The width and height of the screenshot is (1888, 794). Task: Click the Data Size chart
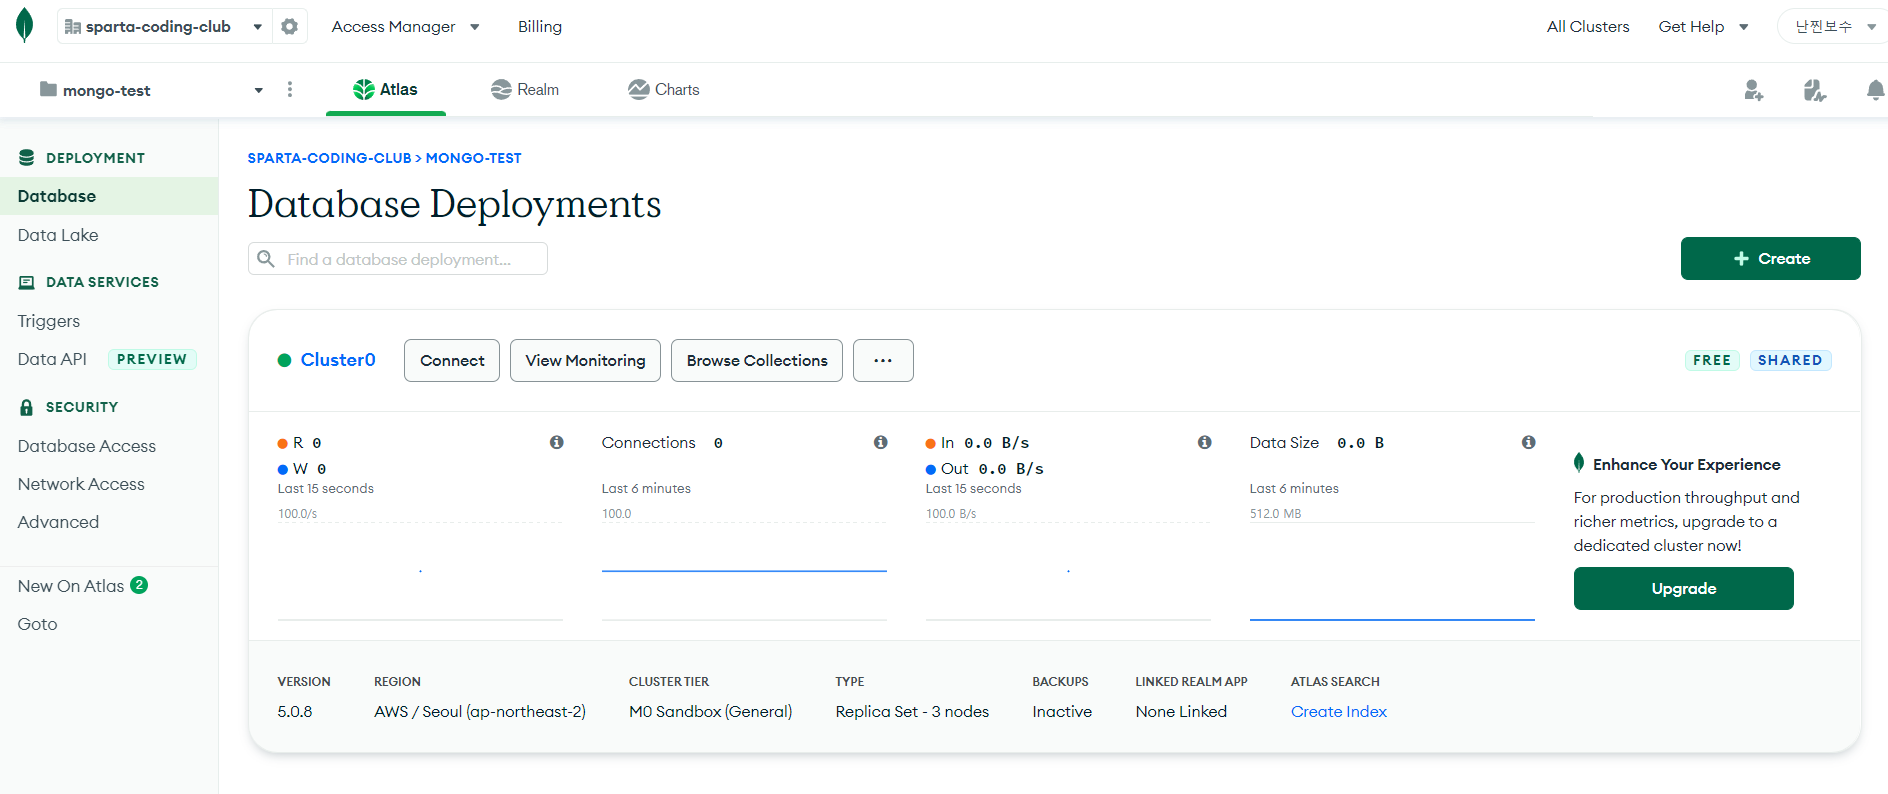click(x=1392, y=570)
